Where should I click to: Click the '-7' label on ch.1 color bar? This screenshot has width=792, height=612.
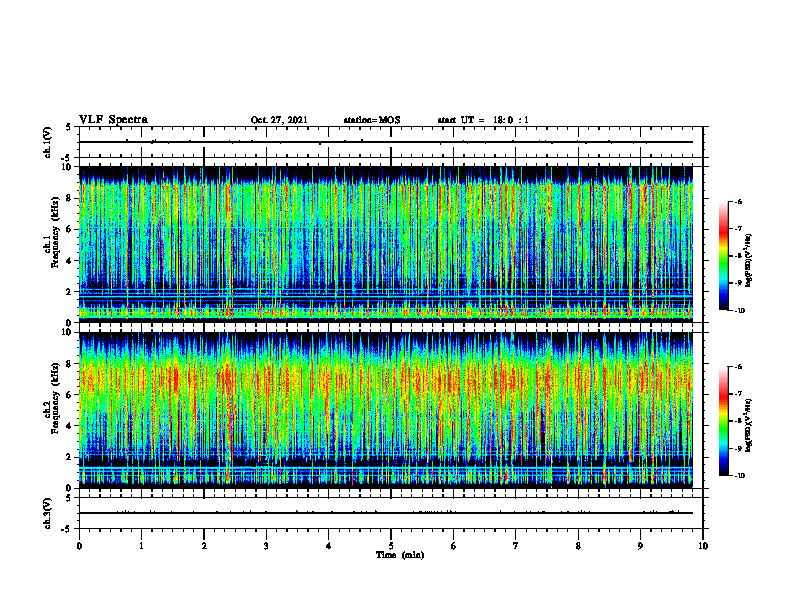(x=738, y=229)
